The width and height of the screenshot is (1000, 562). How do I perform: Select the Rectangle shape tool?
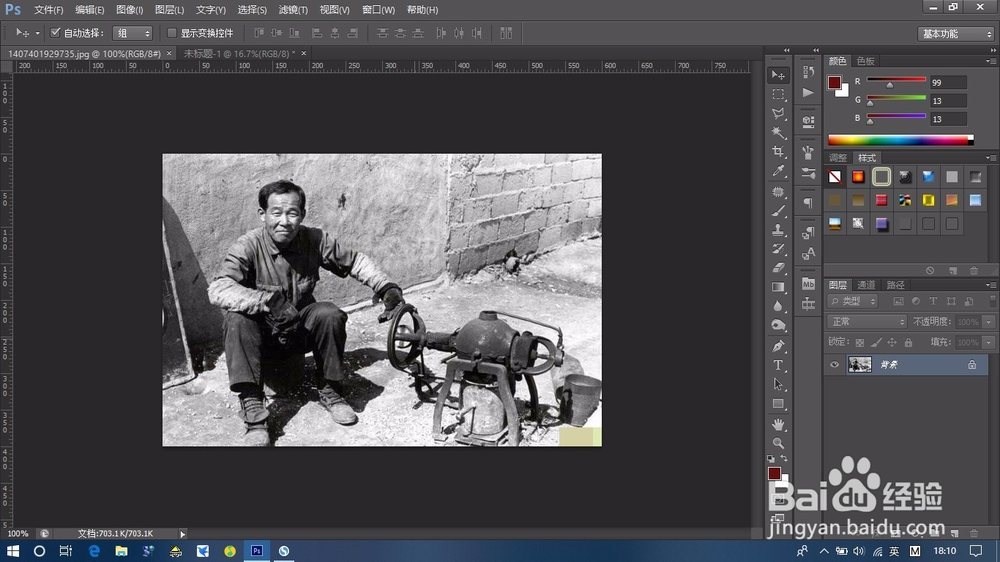(778, 404)
